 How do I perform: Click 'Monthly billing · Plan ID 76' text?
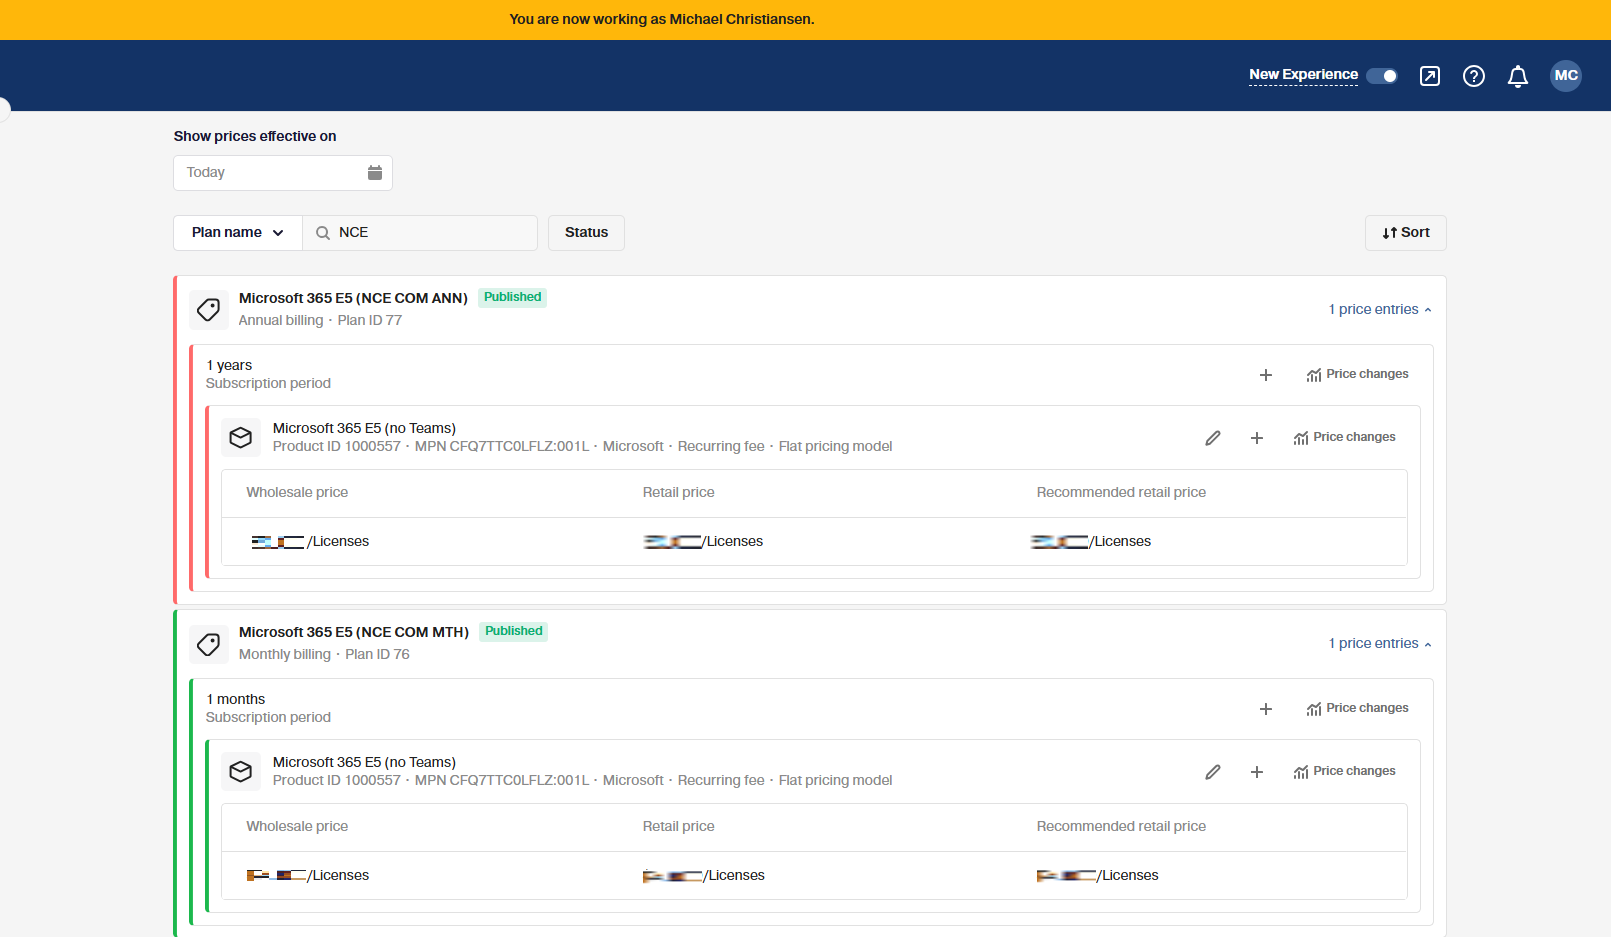point(324,655)
